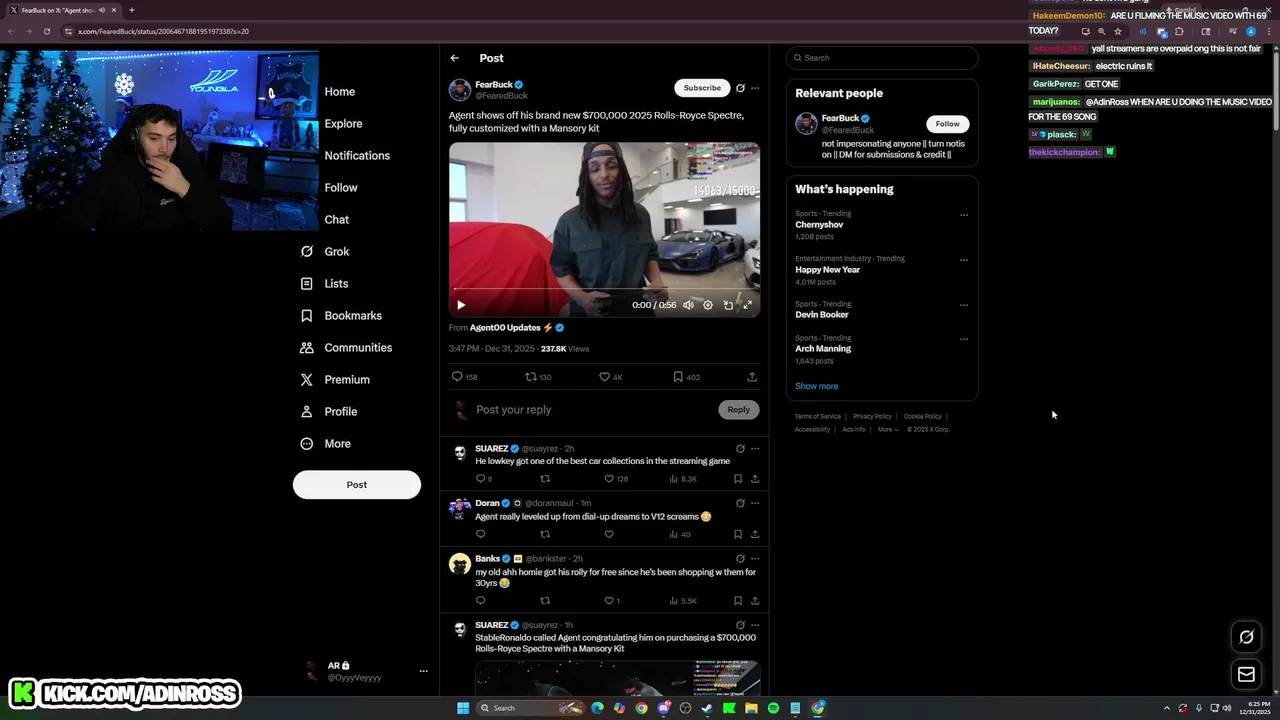This screenshot has height=720, width=1280.
Task: Open Grok icon on SUAREZ's StableRonaldo comment
Action: 740,626
